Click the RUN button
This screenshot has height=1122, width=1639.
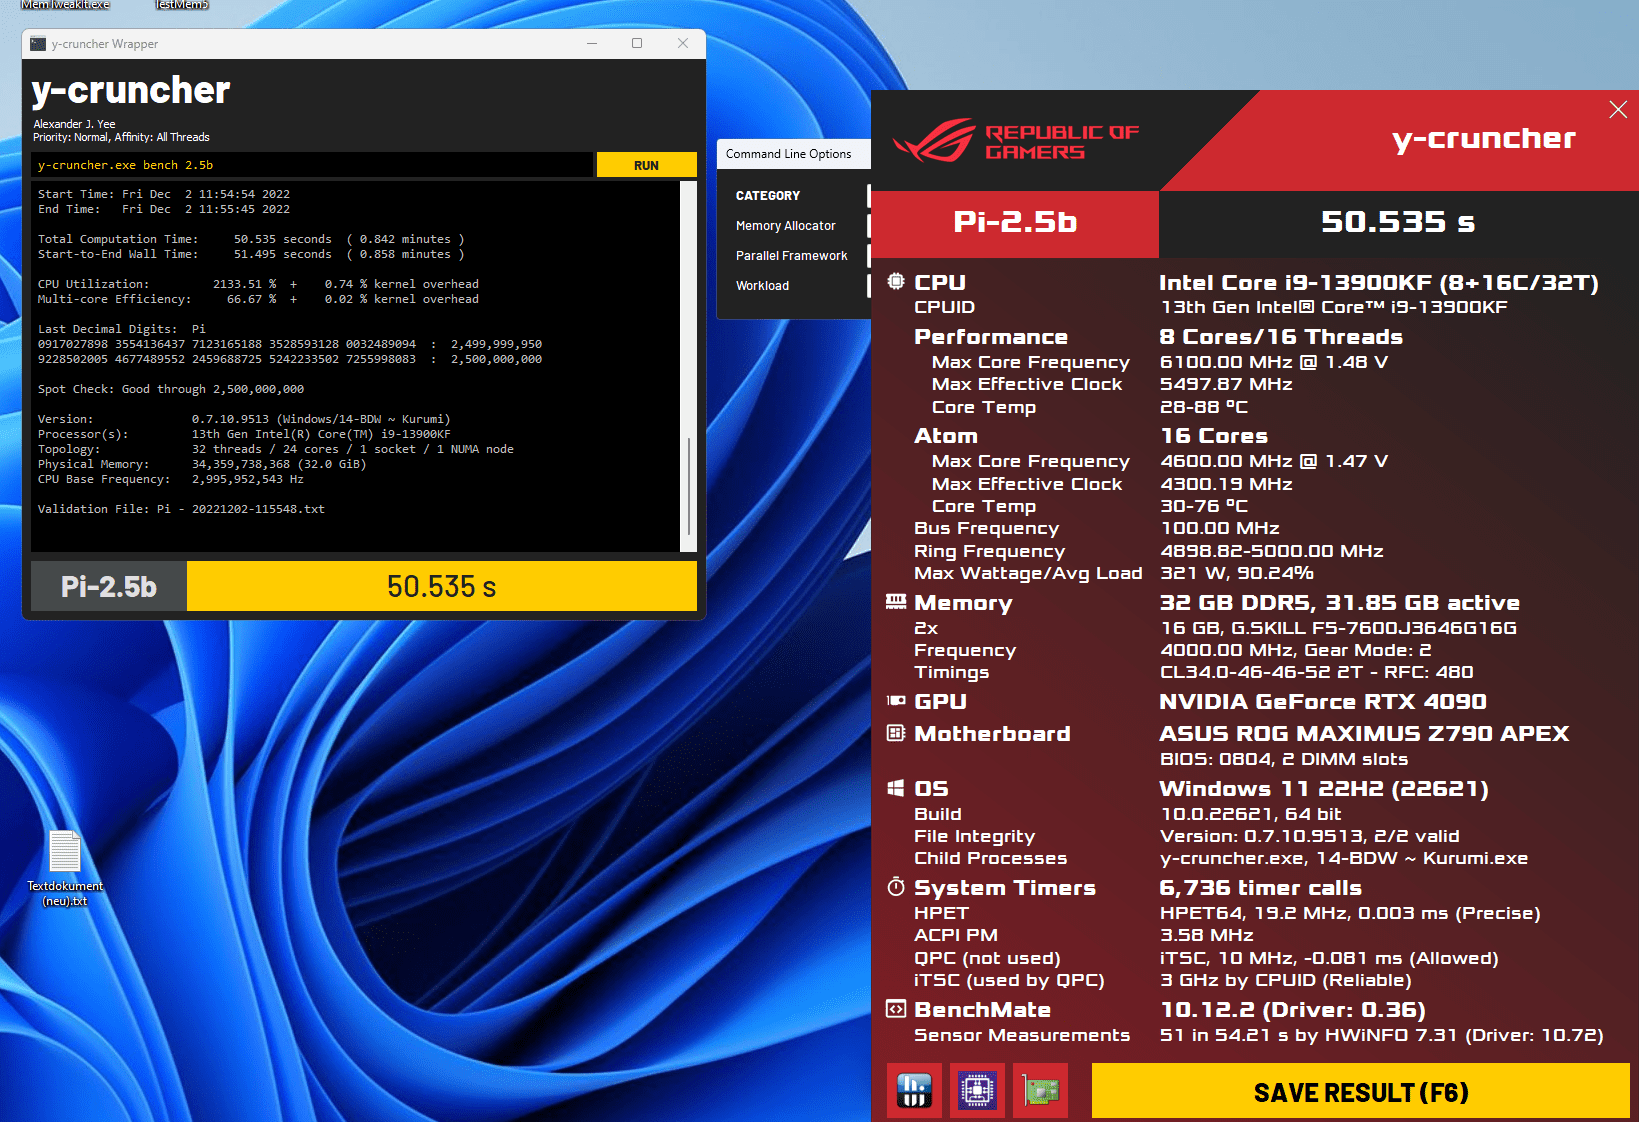[646, 165]
